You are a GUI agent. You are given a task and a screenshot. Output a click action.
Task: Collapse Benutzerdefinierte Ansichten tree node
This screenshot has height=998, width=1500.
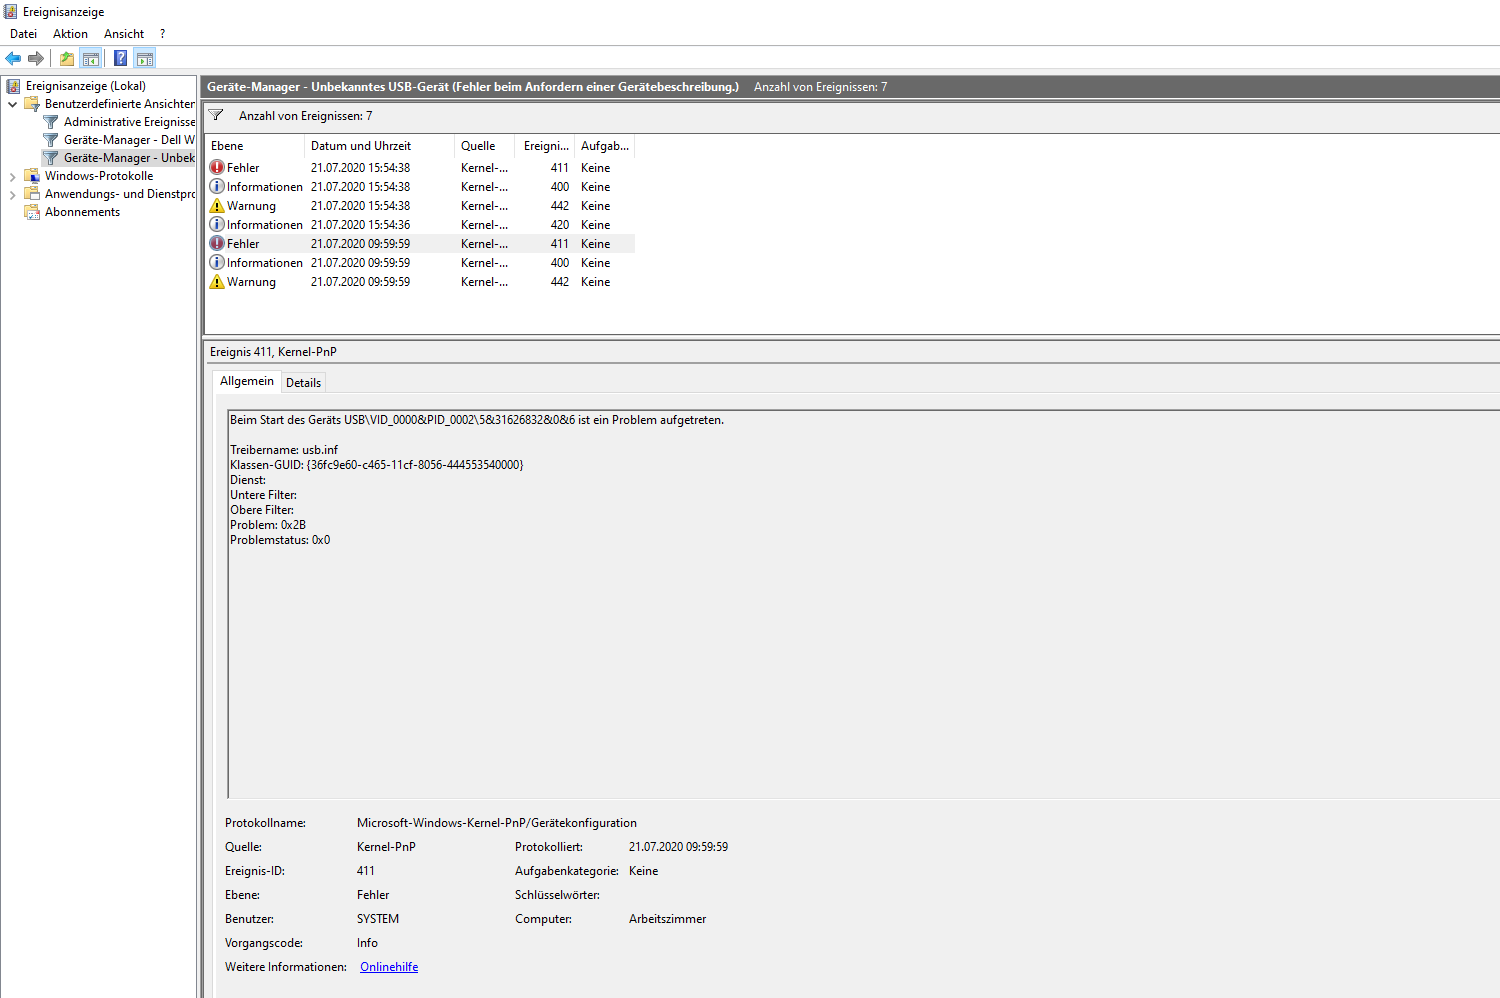12,104
